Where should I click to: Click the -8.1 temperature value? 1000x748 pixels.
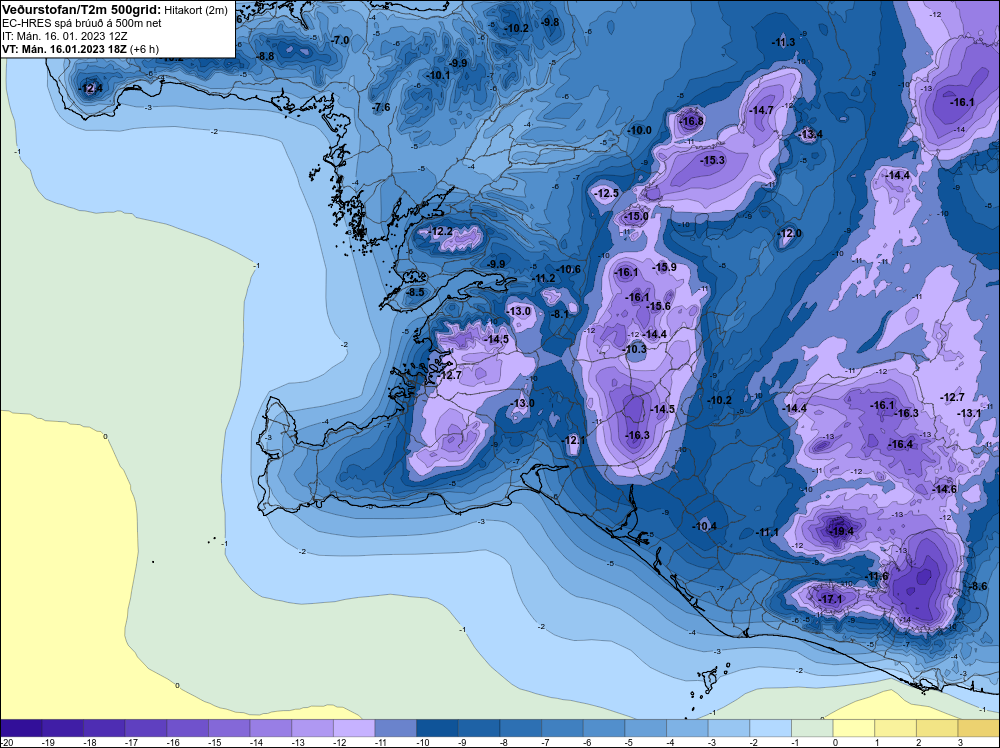tap(559, 314)
